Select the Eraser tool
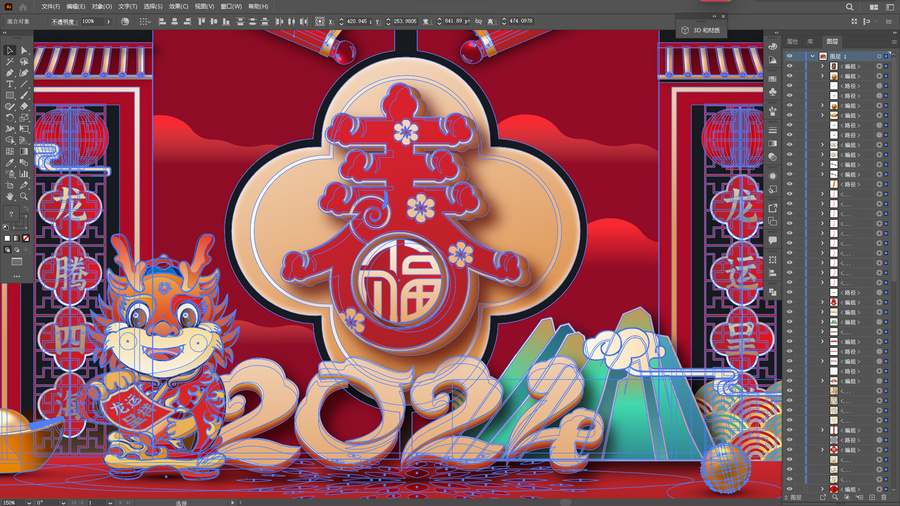Screen dimensions: 900x506 pos(24,107)
